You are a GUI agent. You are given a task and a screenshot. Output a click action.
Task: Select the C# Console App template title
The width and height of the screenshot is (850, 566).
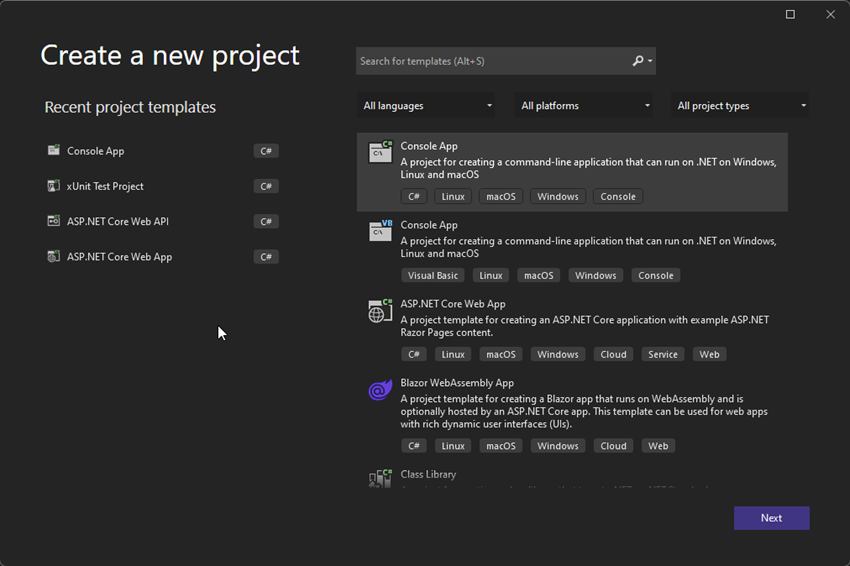[429, 146]
